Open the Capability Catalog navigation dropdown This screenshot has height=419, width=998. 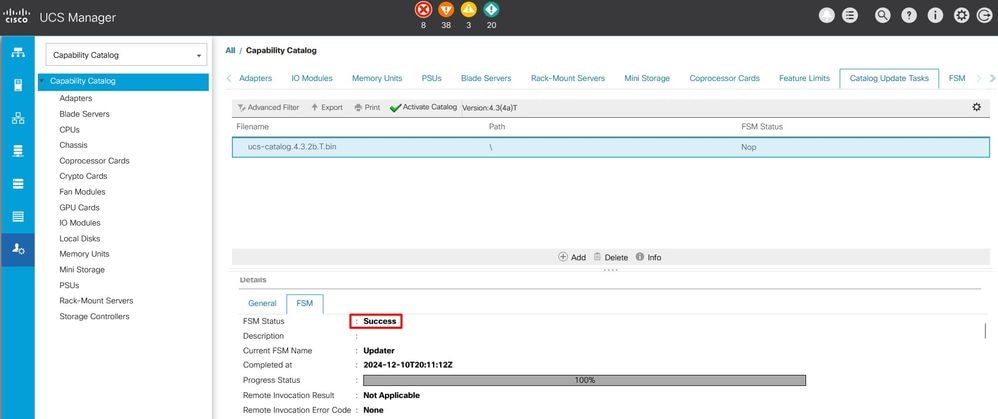point(127,55)
